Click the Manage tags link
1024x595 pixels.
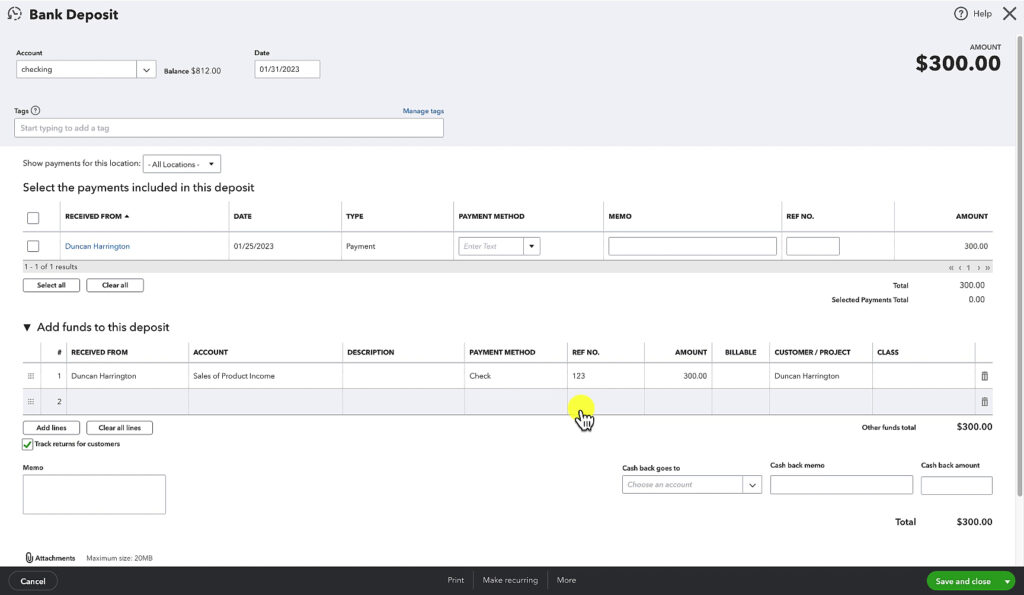click(x=423, y=110)
